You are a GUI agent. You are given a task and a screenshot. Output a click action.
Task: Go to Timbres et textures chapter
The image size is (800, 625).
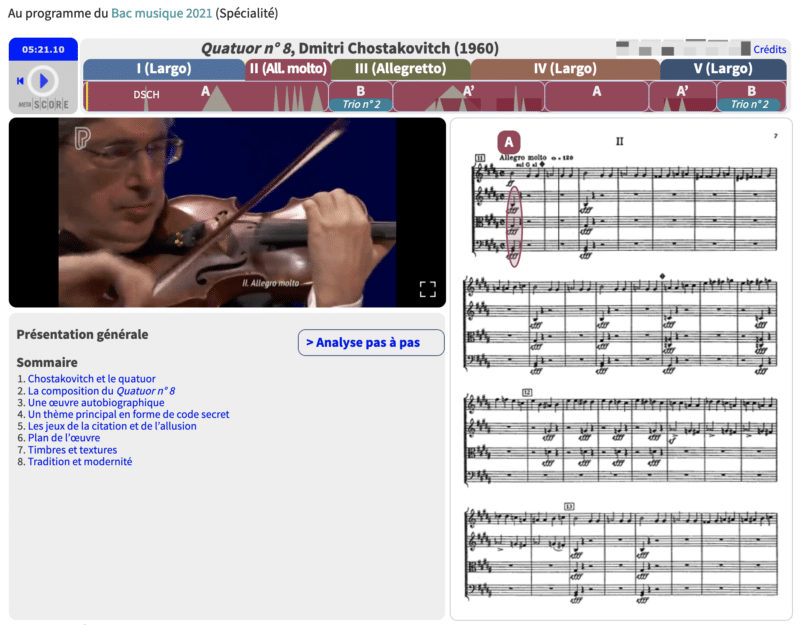(72, 450)
